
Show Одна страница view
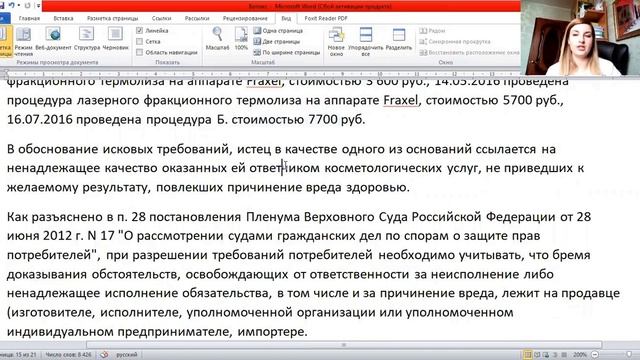click(x=278, y=31)
